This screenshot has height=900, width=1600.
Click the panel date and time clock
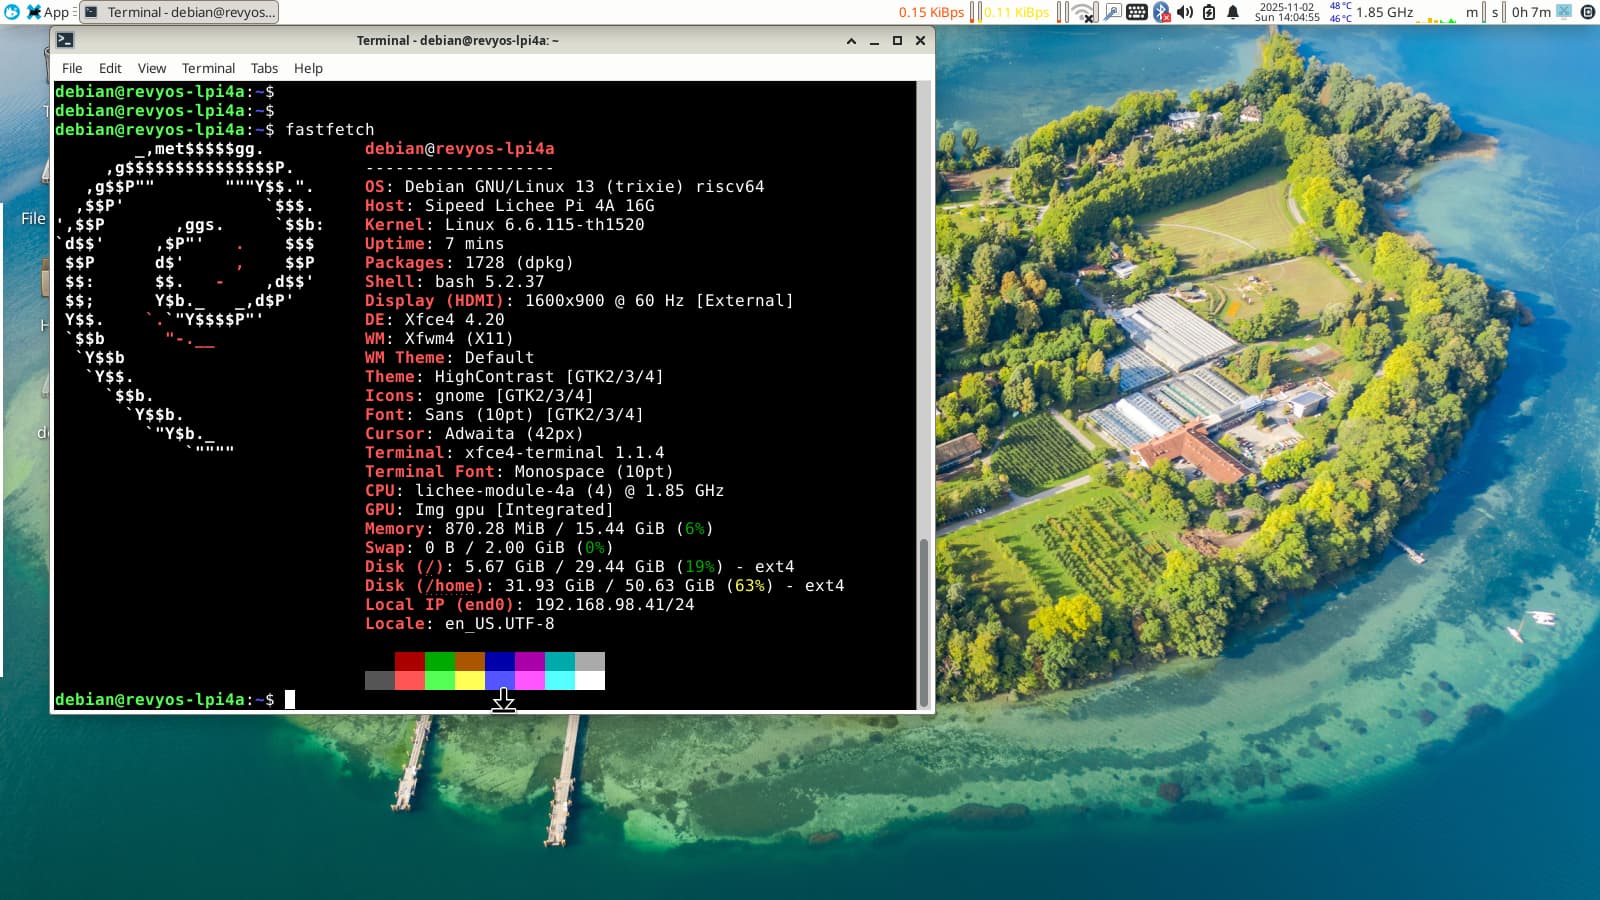click(1287, 12)
